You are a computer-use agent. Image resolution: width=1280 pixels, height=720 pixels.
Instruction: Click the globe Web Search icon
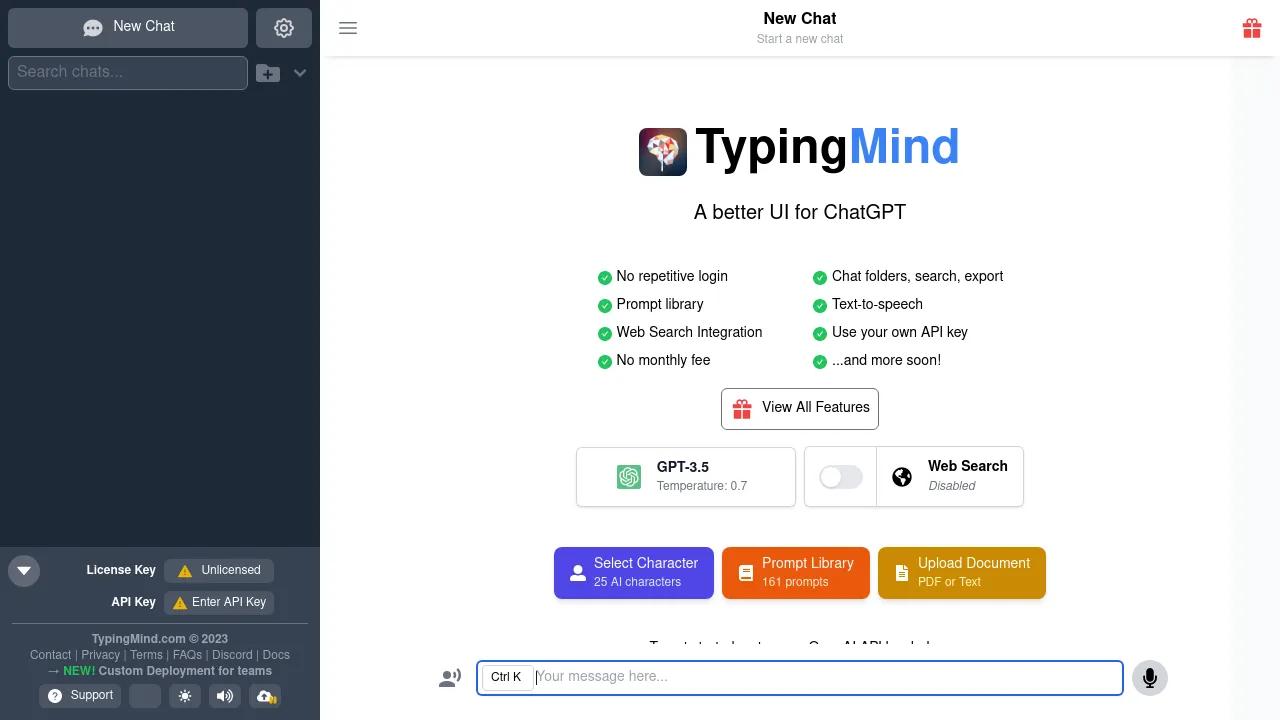[x=902, y=477]
